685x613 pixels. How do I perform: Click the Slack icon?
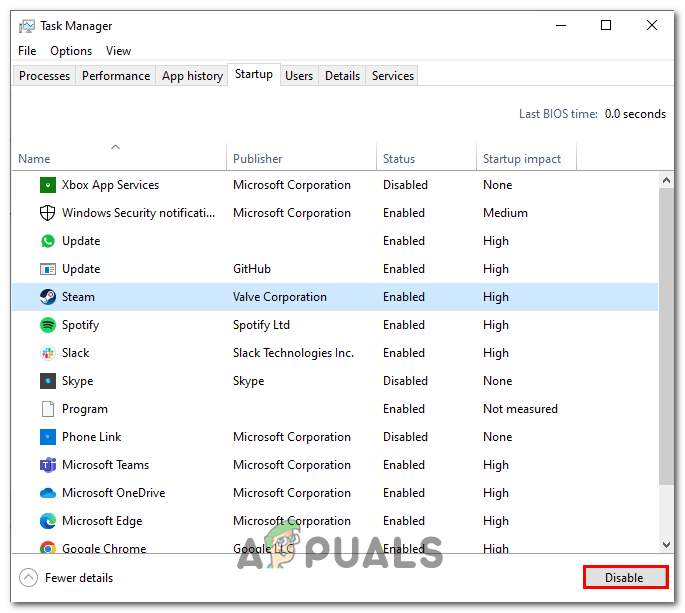click(48, 353)
